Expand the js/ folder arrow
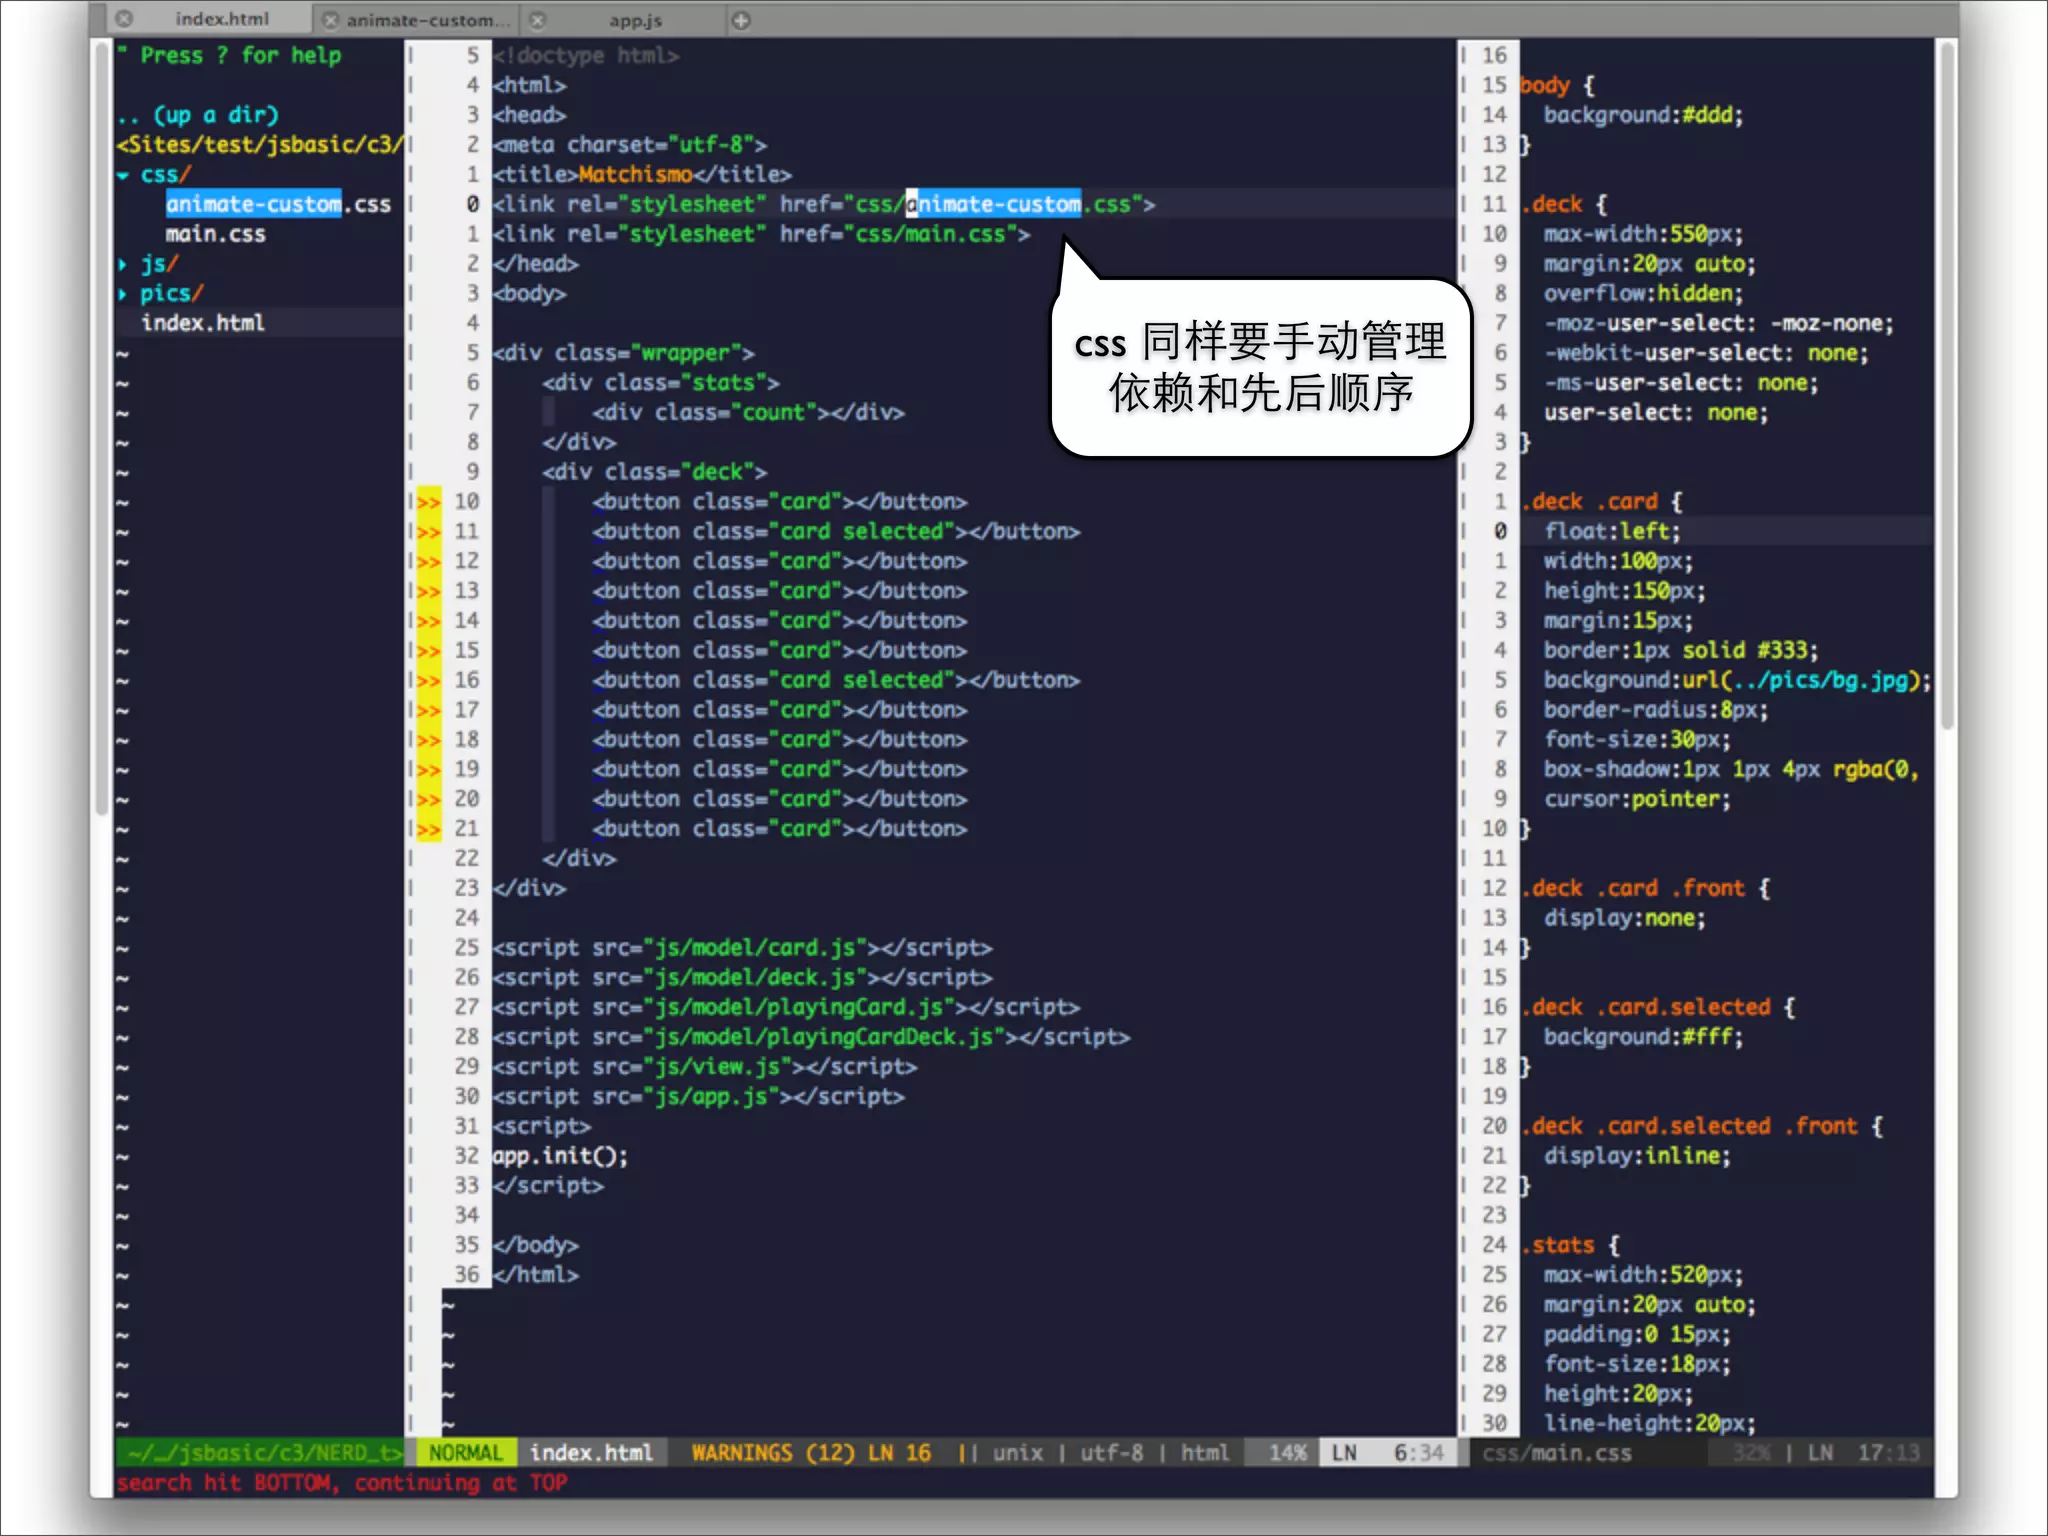Image resolution: width=2048 pixels, height=1536 pixels. (x=123, y=264)
